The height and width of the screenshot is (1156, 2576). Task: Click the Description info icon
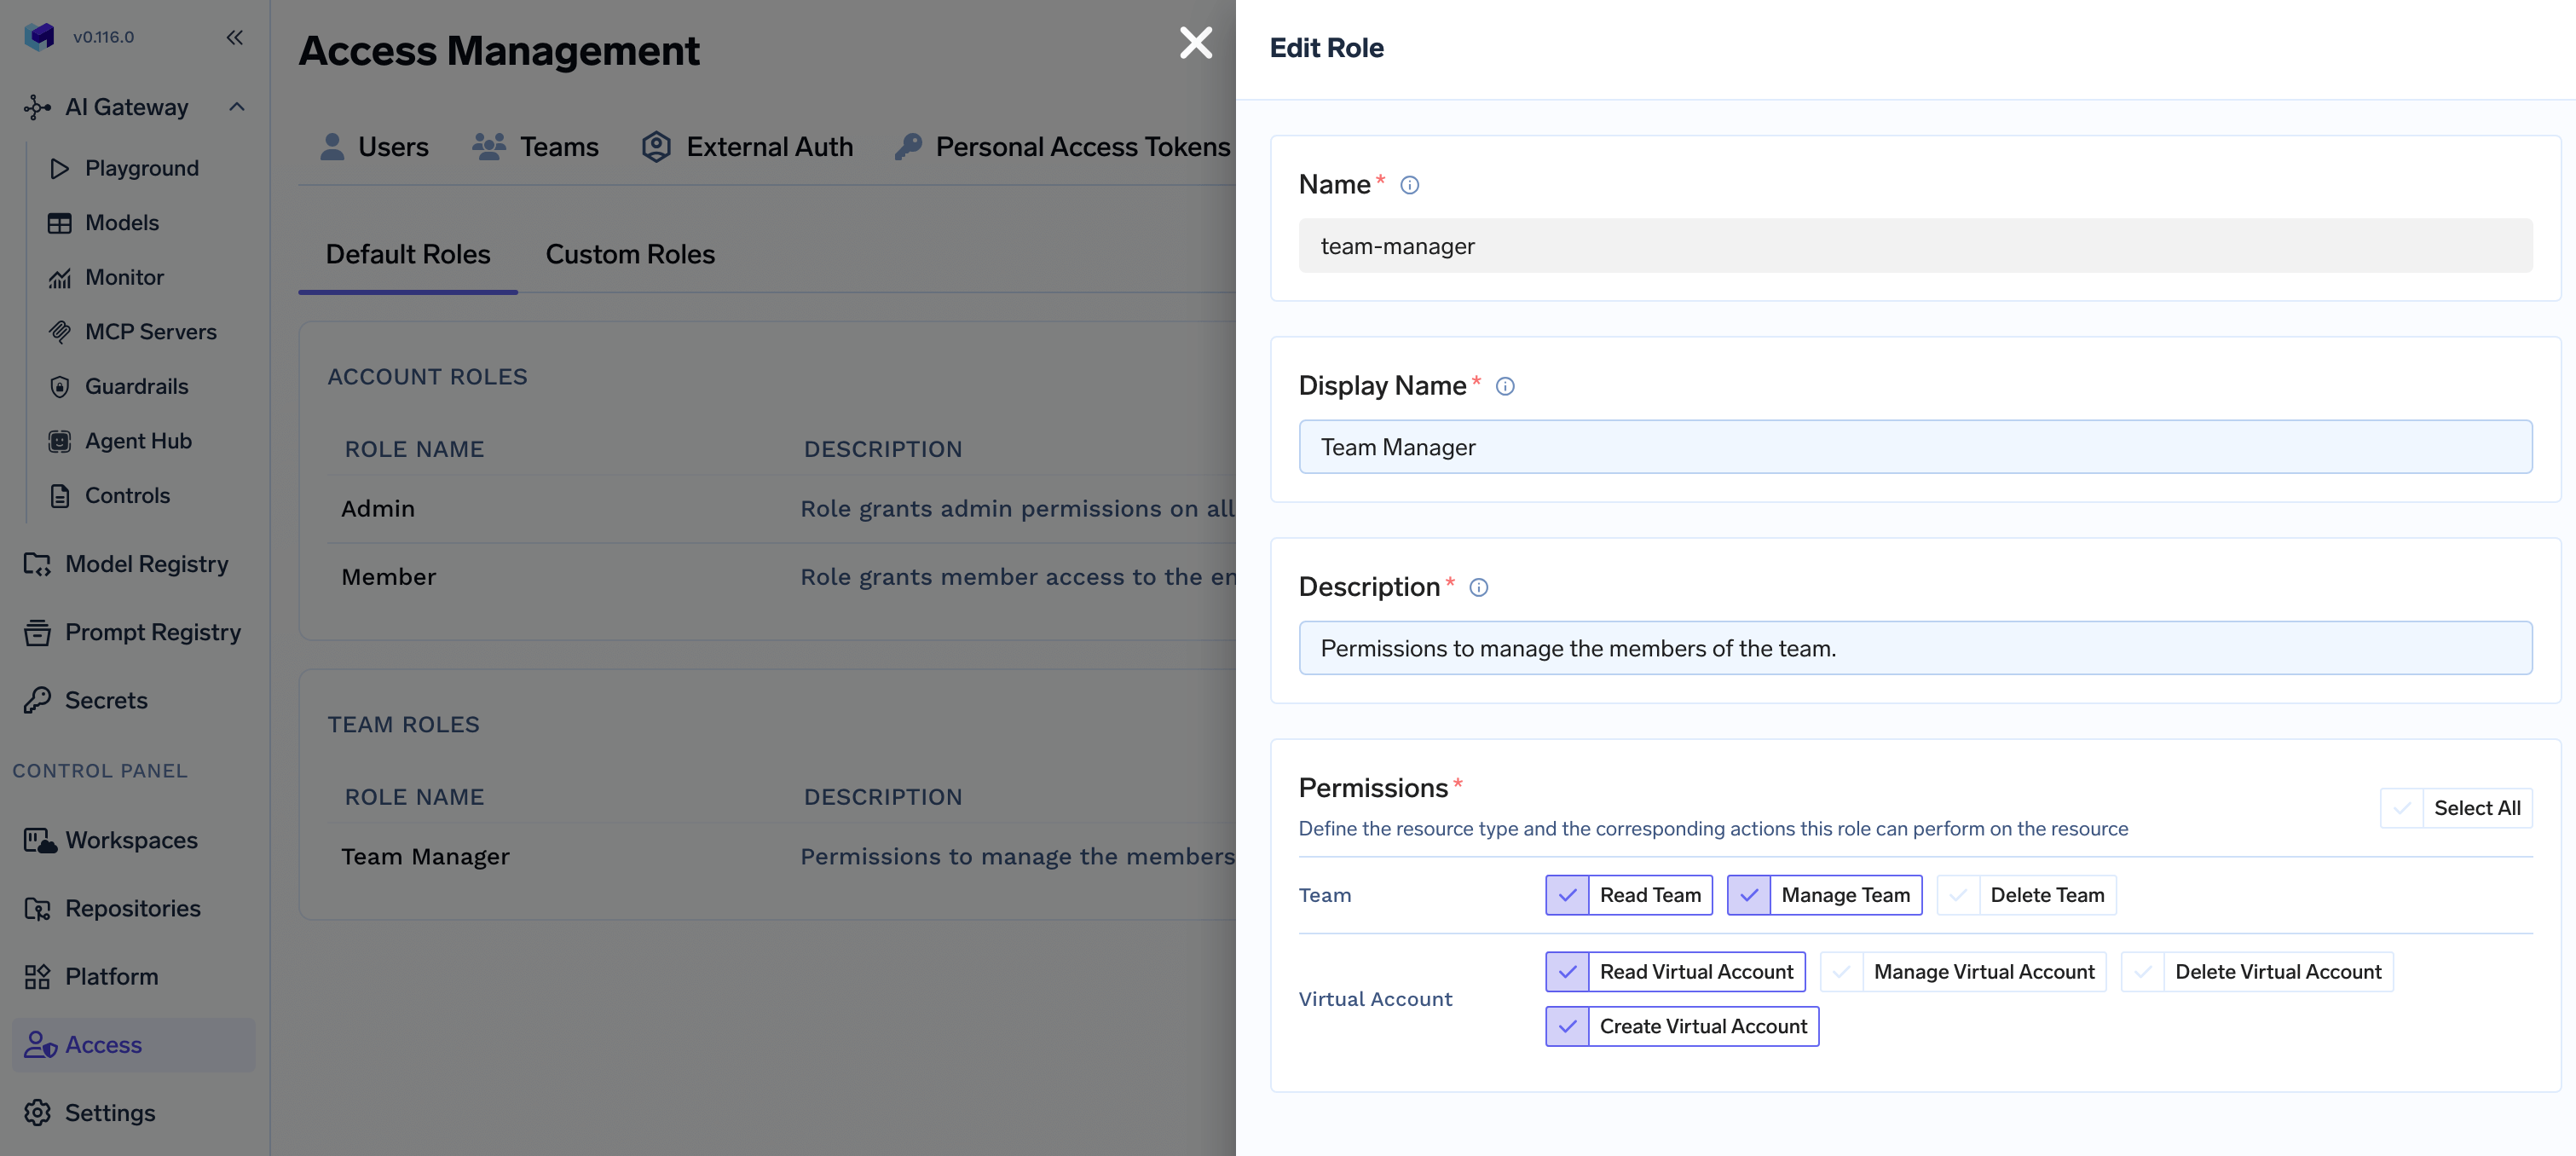click(1478, 587)
